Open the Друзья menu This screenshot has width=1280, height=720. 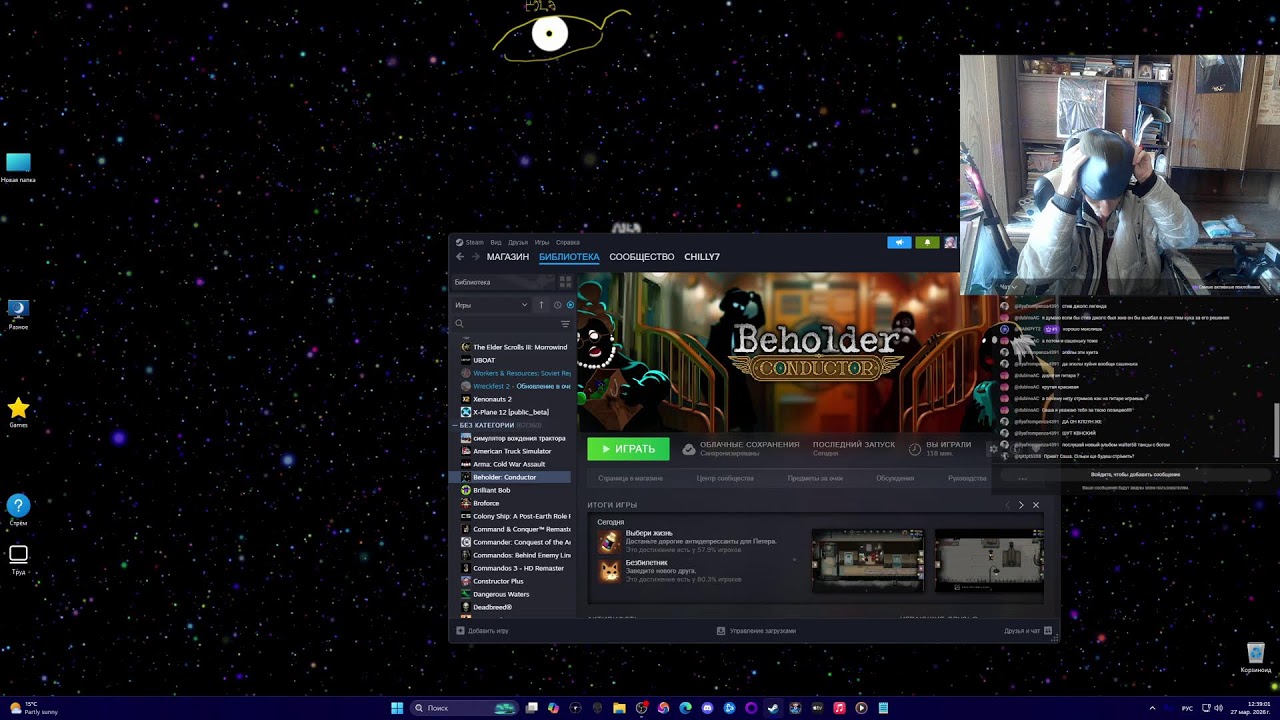tap(518, 242)
